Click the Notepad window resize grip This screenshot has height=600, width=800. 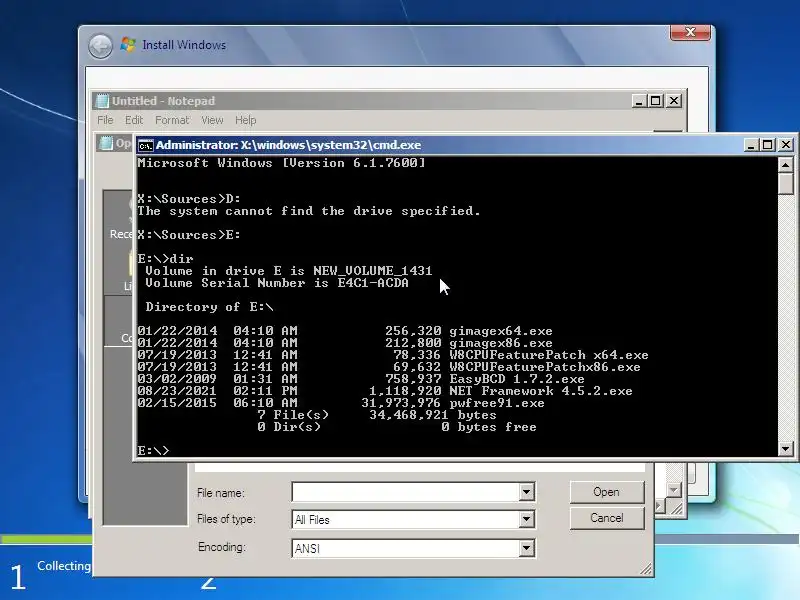(677, 508)
